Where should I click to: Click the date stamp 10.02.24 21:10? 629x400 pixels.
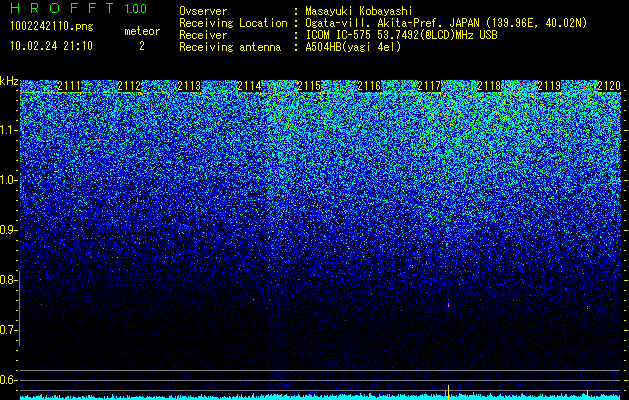coord(51,46)
